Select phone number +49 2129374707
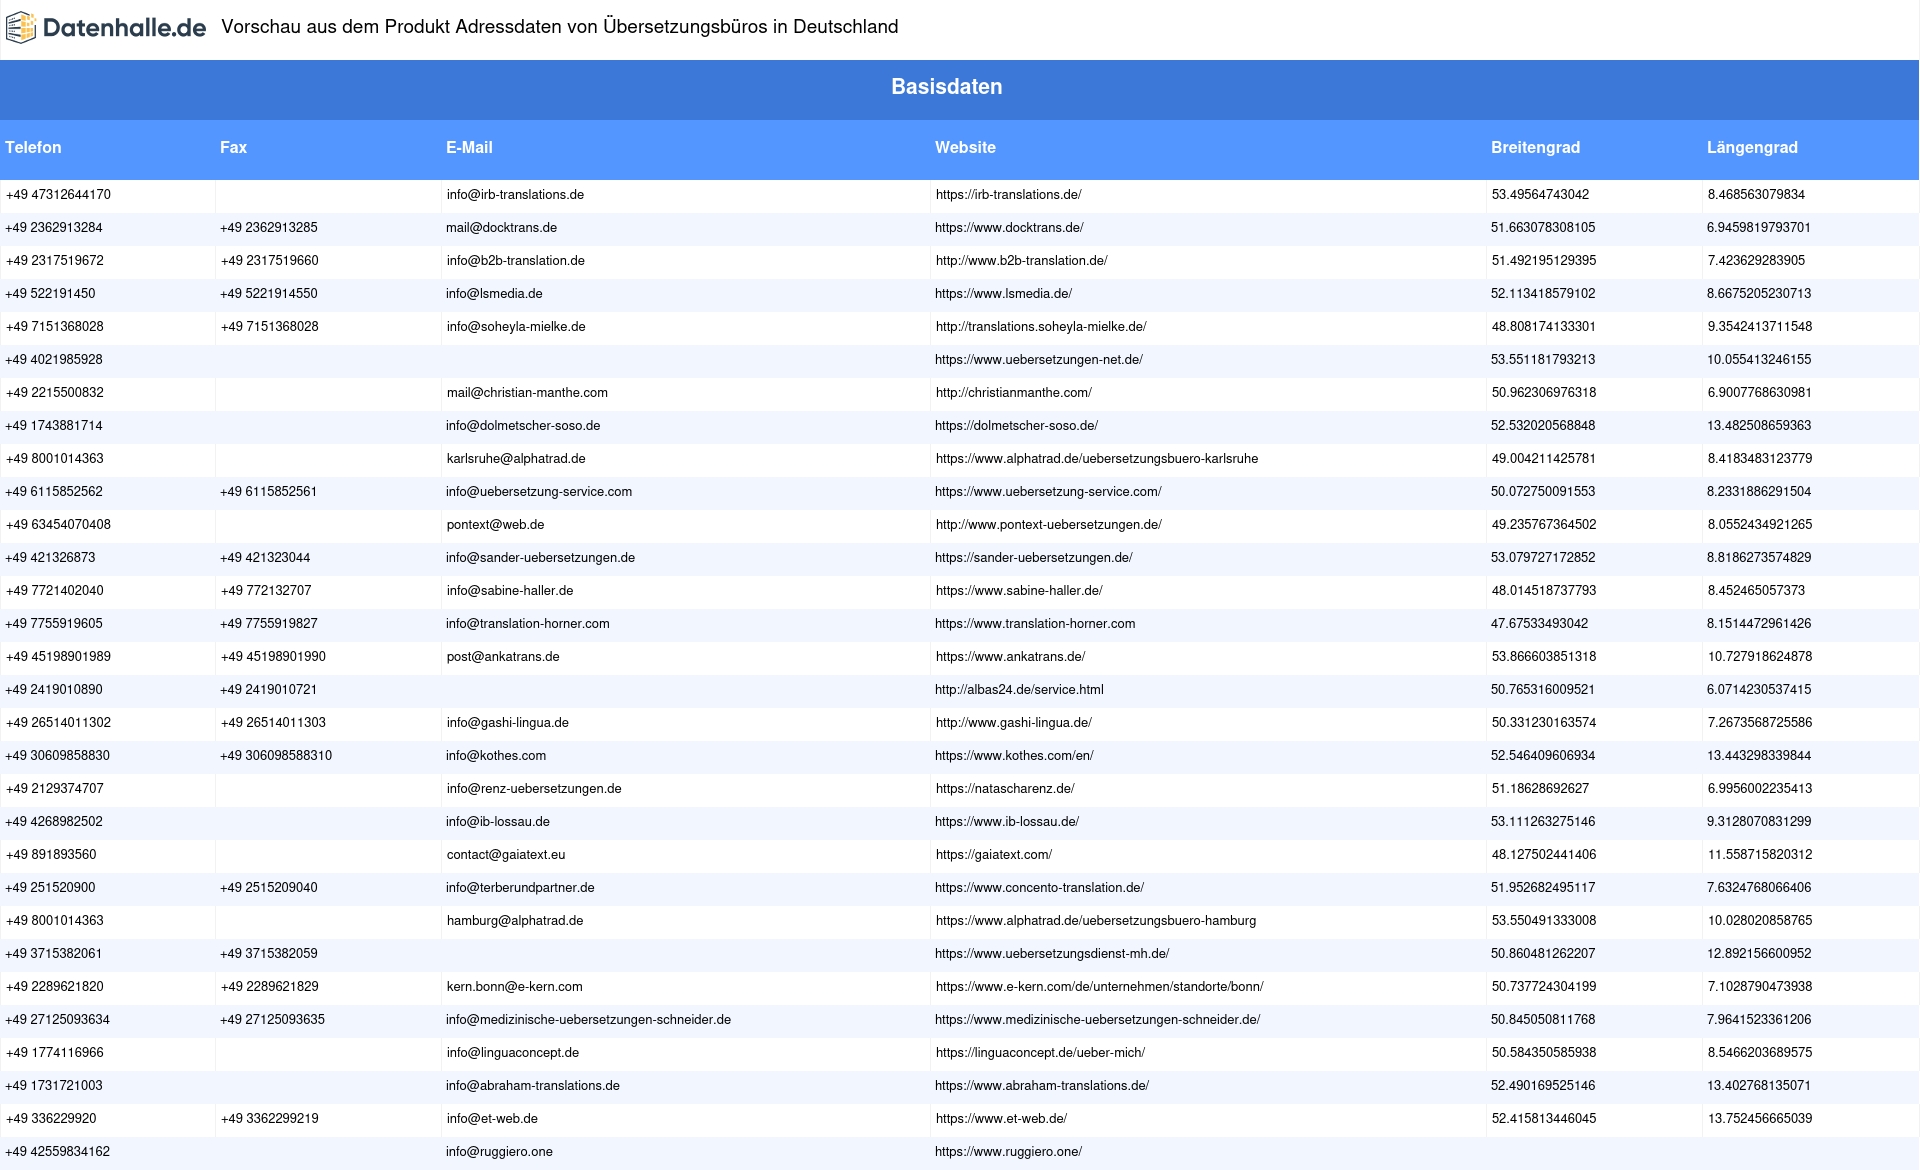Viewport: 1920px width, 1170px height. (x=55, y=789)
